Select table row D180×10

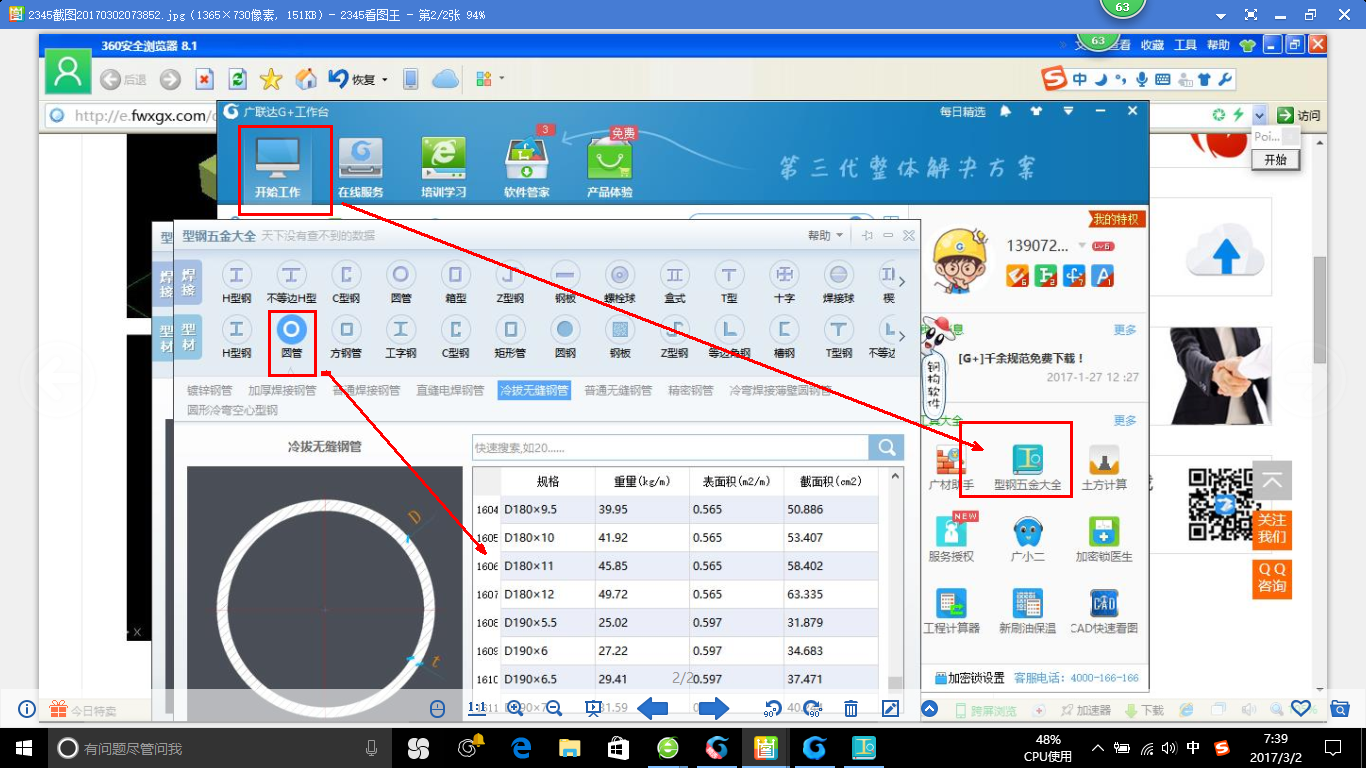(676, 538)
